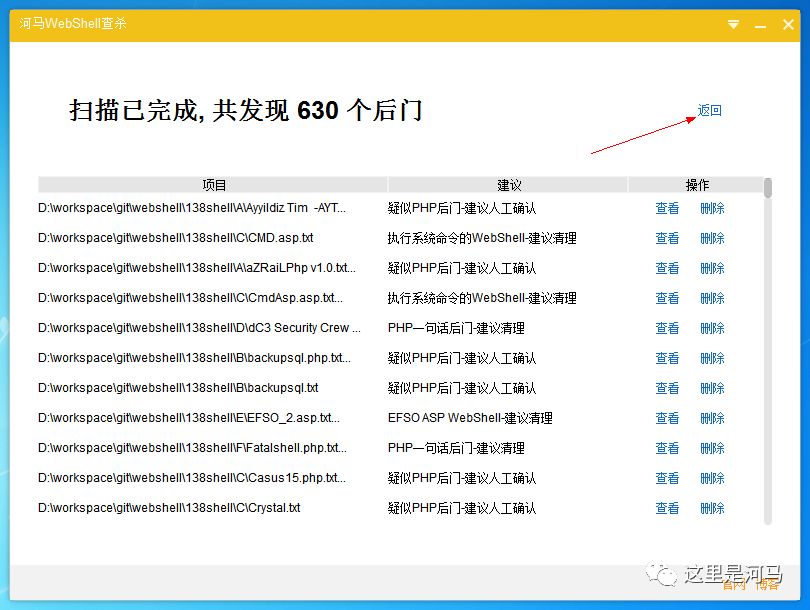View the B\backupsql.txt file
Viewport: 810px width, 610px height.
667,388
